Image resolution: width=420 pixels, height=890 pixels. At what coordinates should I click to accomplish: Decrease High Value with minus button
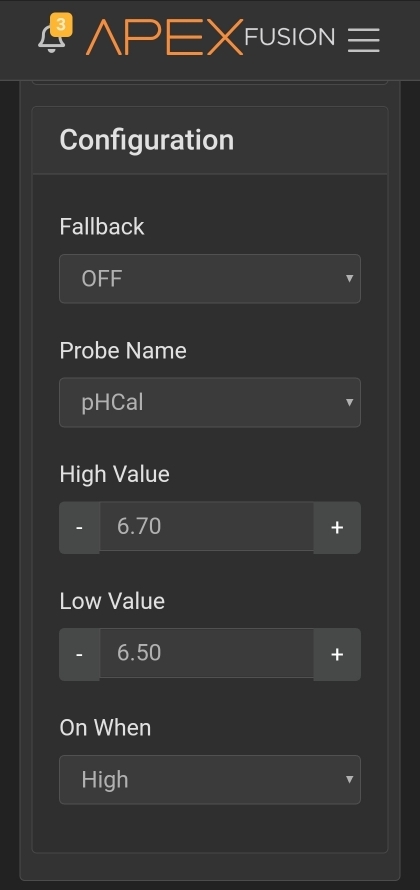pyautogui.click(x=79, y=527)
